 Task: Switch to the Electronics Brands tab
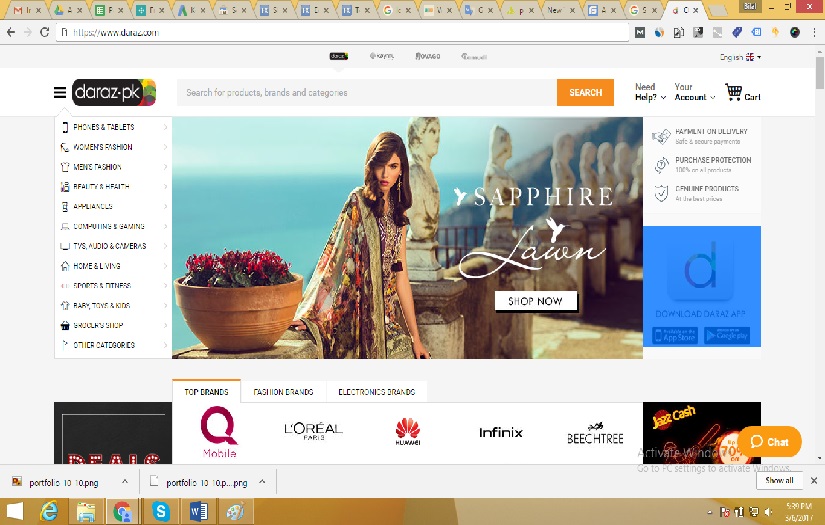coord(377,392)
